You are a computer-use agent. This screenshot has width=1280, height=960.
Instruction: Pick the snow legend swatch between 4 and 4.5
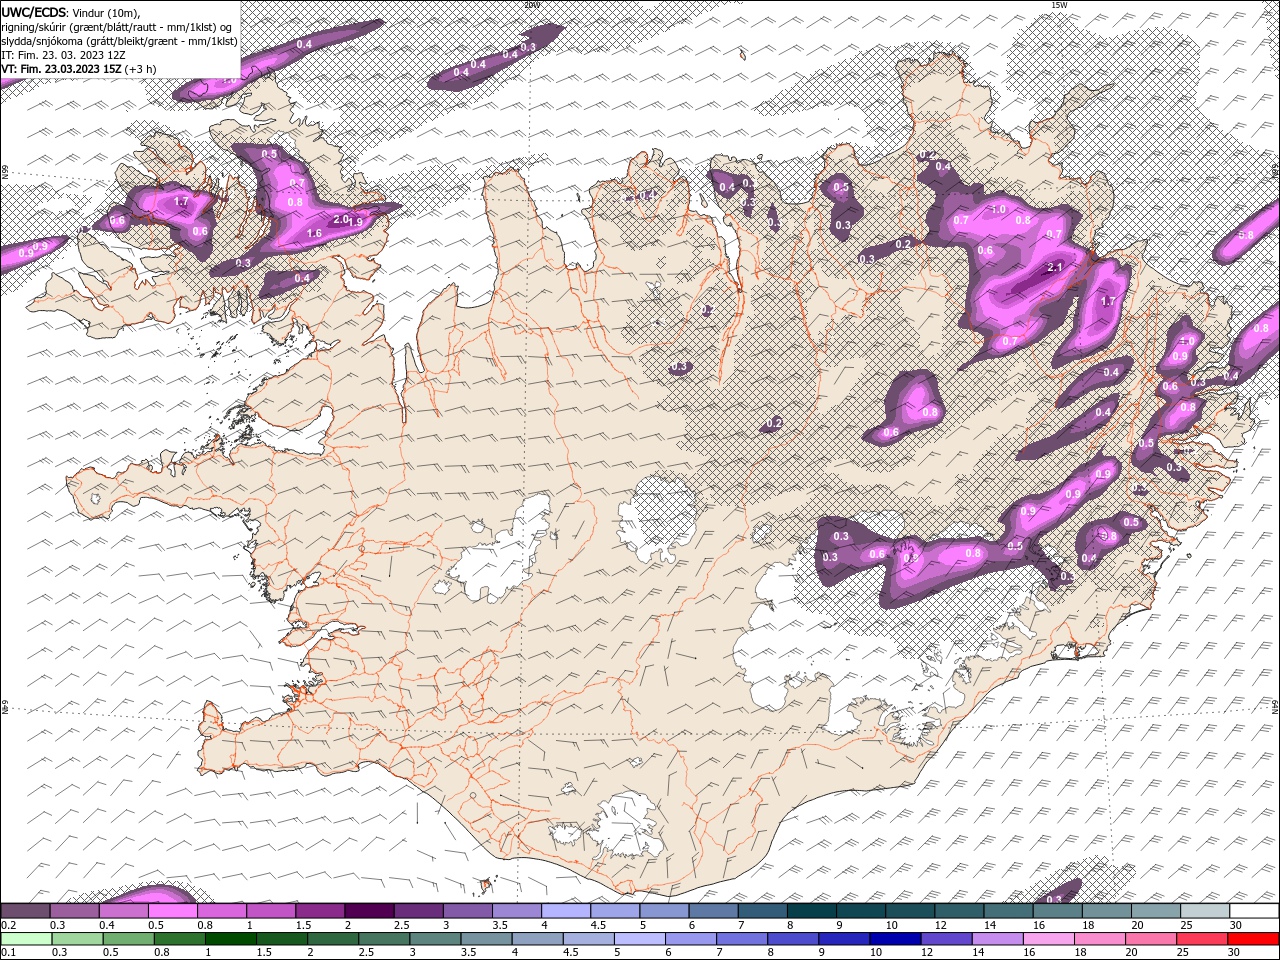pyautogui.click(x=565, y=911)
